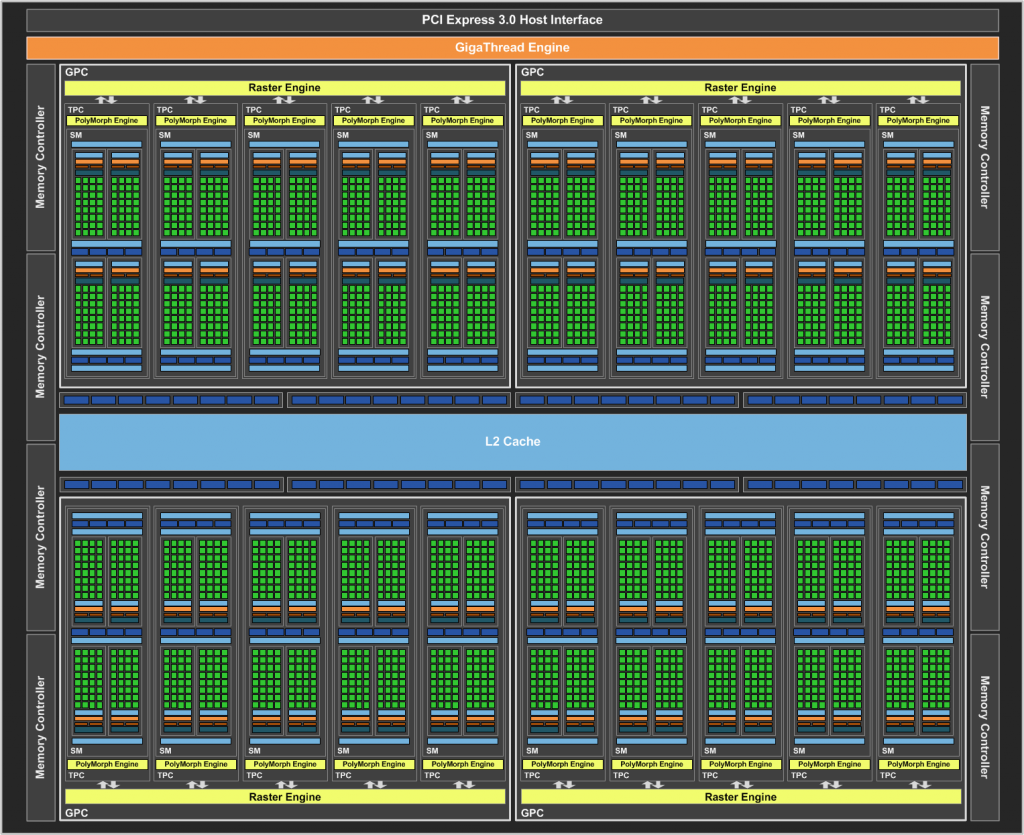
Task: Collapse the bottom-right TPC block
Action: coord(889,774)
